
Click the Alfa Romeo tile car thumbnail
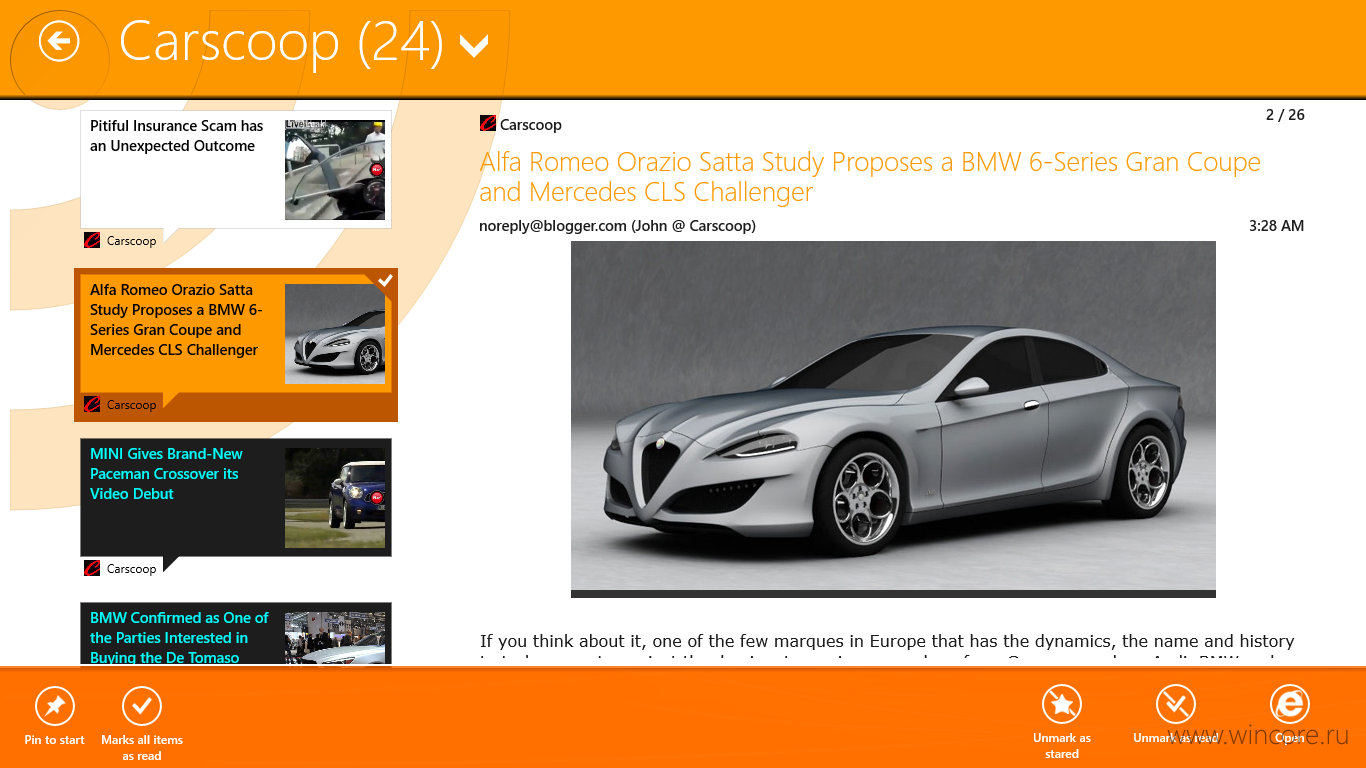335,334
